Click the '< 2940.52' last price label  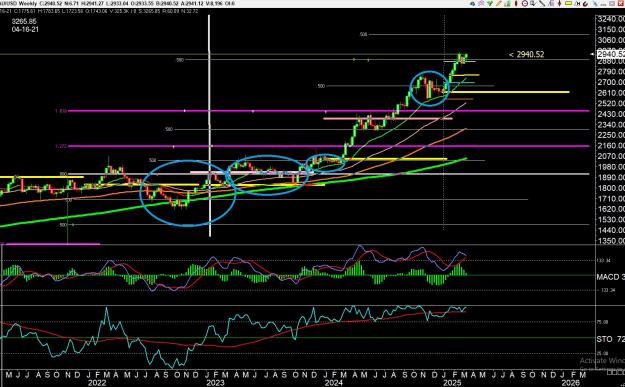click(x=526, y=55)
